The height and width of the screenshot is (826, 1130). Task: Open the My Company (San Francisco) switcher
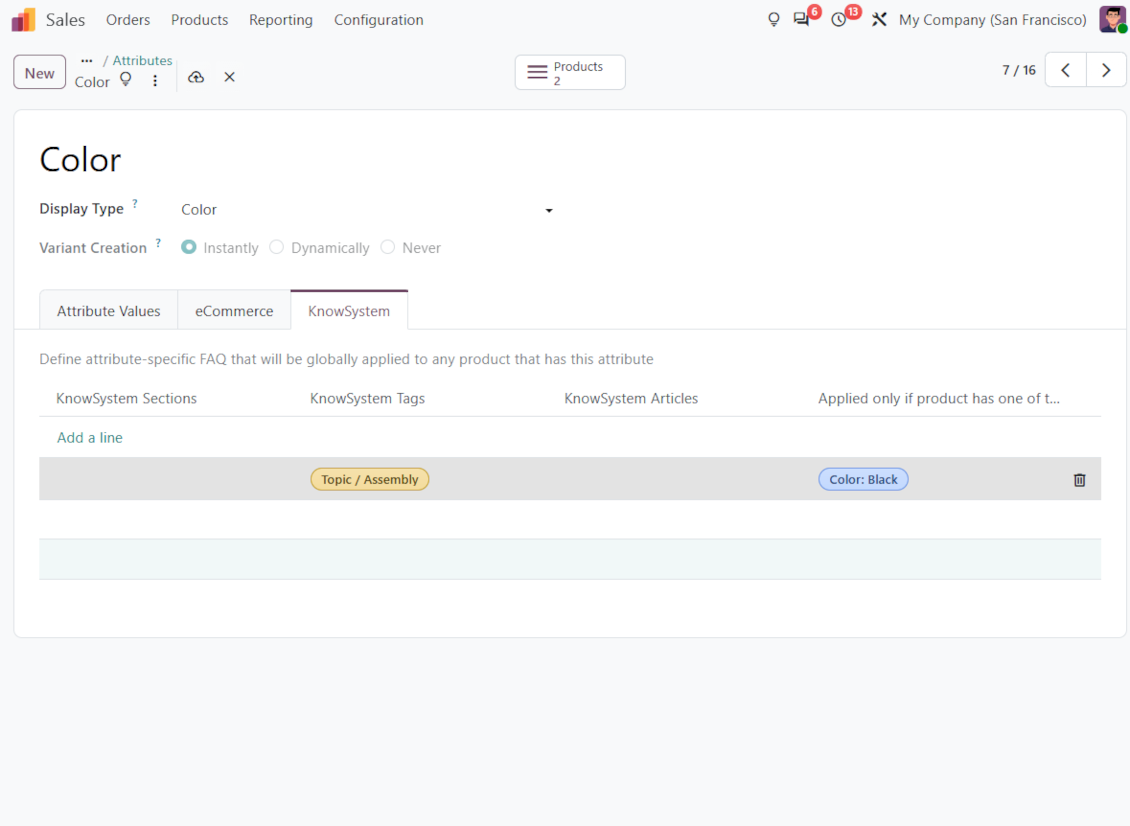coord(992,19)
